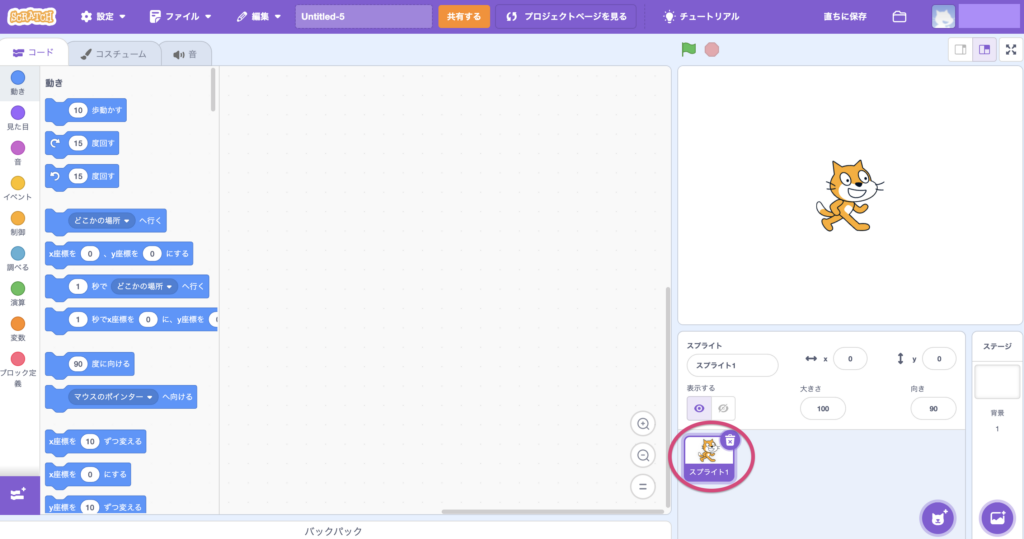Select 動き motion category circle

tap(18, 78)
